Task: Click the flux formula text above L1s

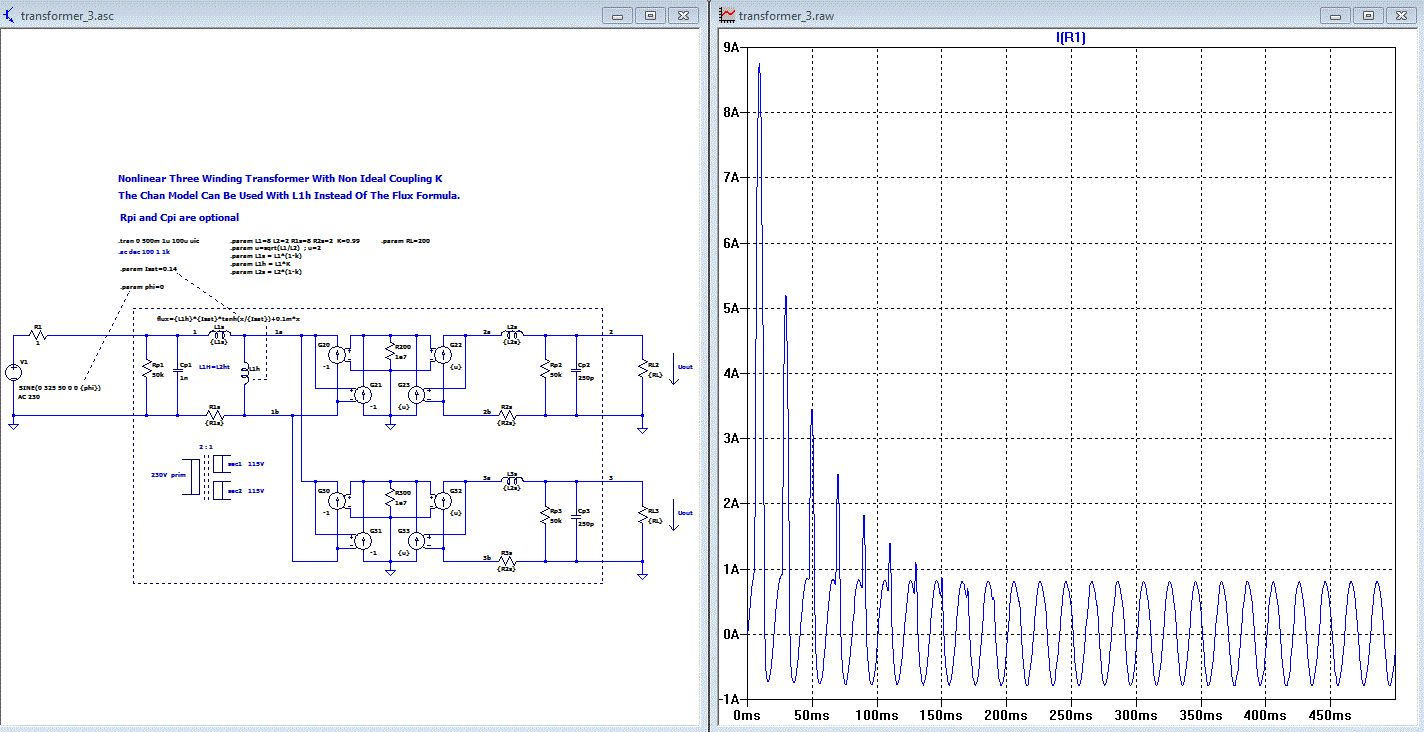Action: point(229,318)
